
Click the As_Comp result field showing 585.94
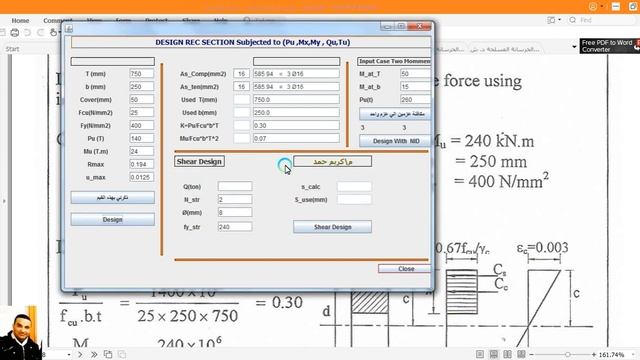point(296,73)
